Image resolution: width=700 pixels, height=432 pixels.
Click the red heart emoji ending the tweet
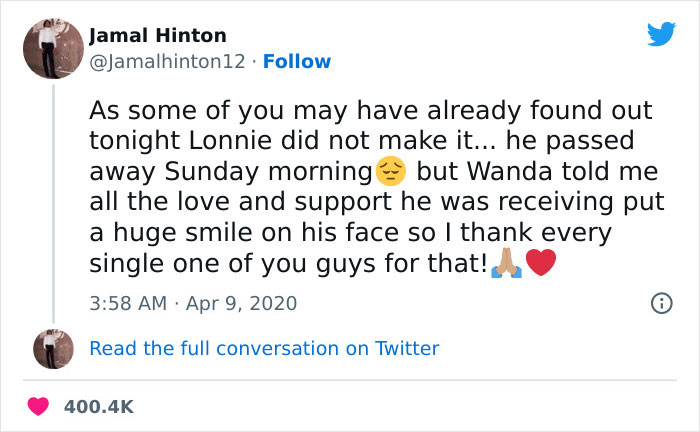point(539,266)
